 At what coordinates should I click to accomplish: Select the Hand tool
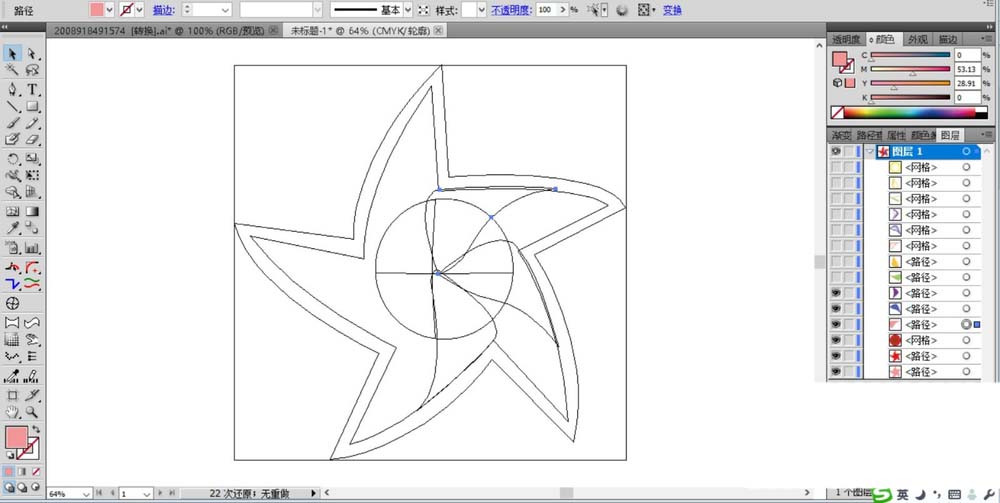[x=13, y=411]
